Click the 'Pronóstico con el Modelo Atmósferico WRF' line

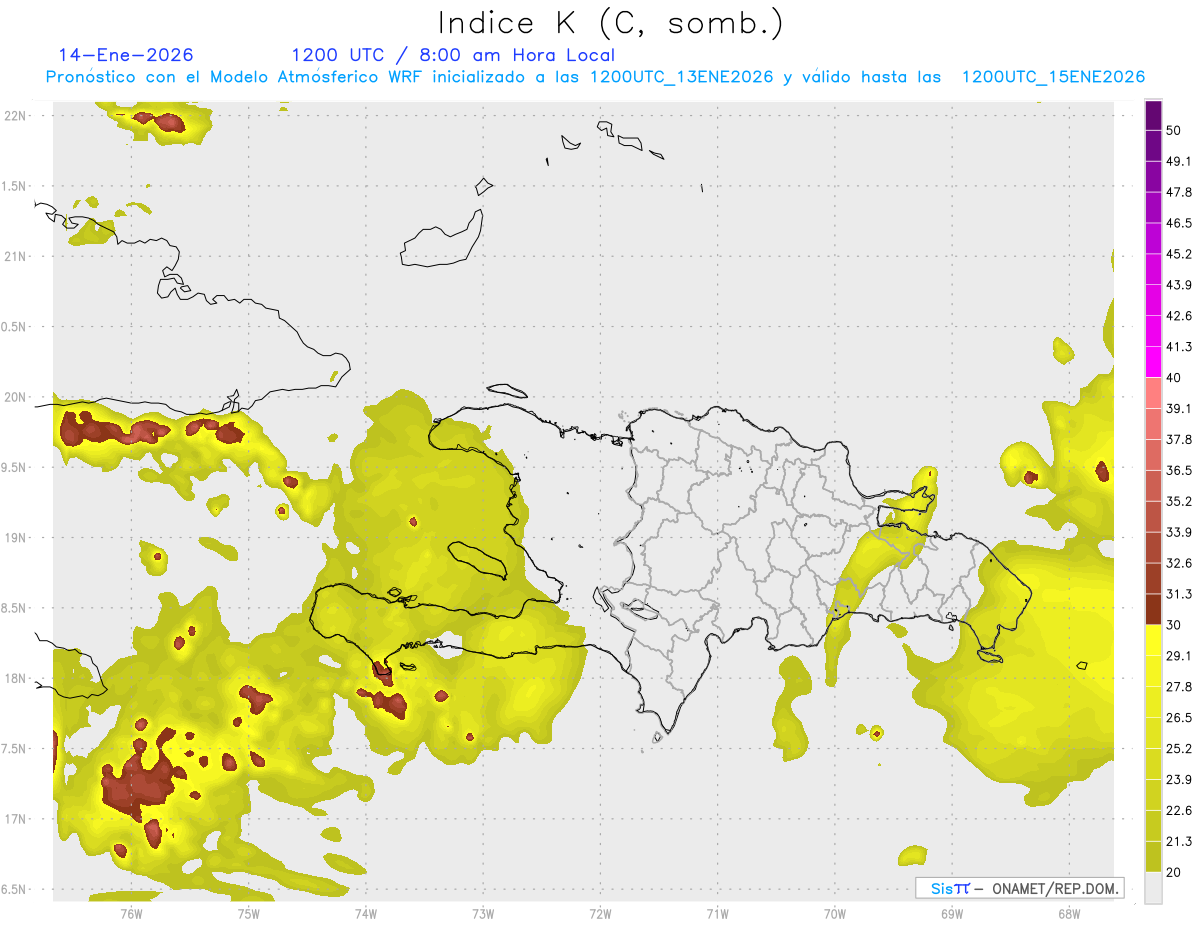pos(595,77)
